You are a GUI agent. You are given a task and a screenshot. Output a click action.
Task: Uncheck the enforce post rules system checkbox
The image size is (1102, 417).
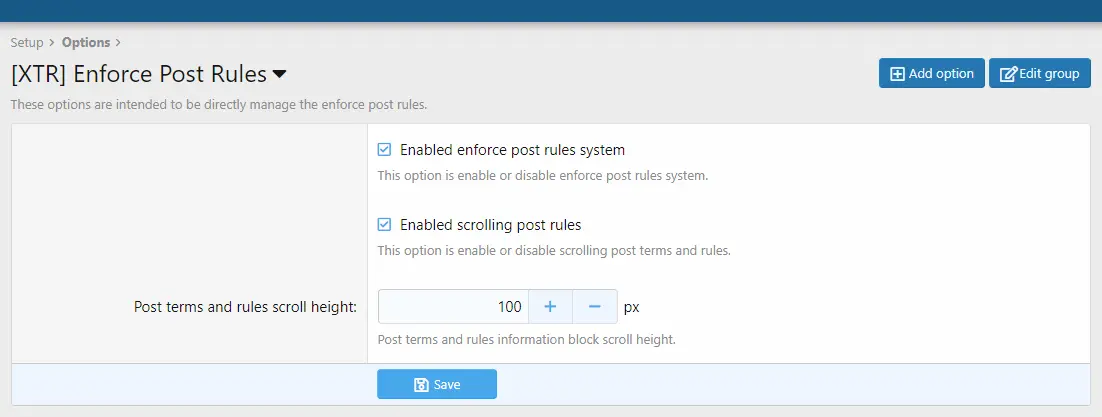pyautogui.click(x=384, y=149)
